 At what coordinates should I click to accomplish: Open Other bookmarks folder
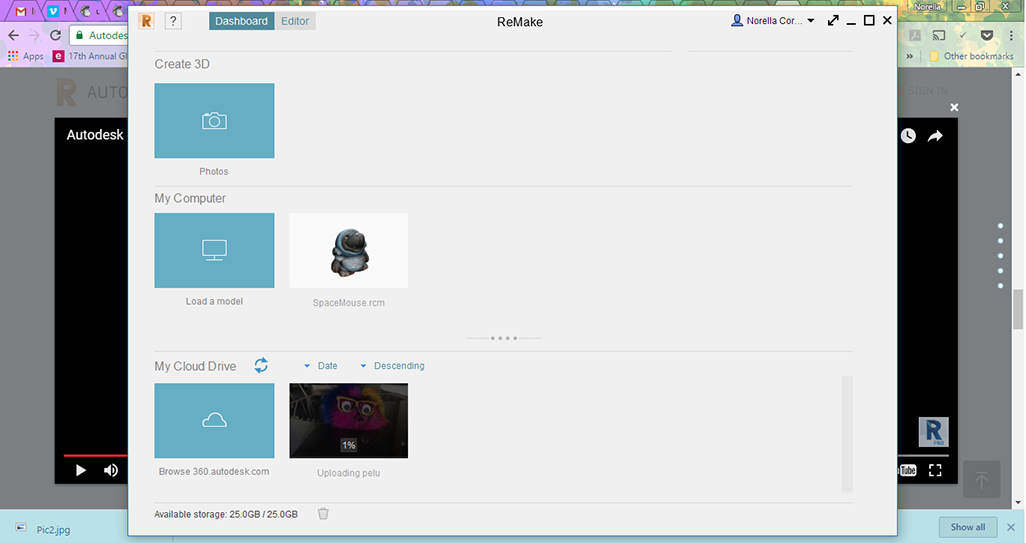coord(971,56)
